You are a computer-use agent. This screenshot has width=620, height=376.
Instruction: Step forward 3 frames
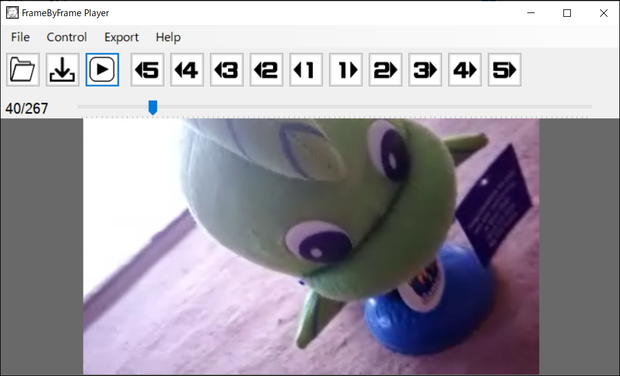(x=425, y=70)
